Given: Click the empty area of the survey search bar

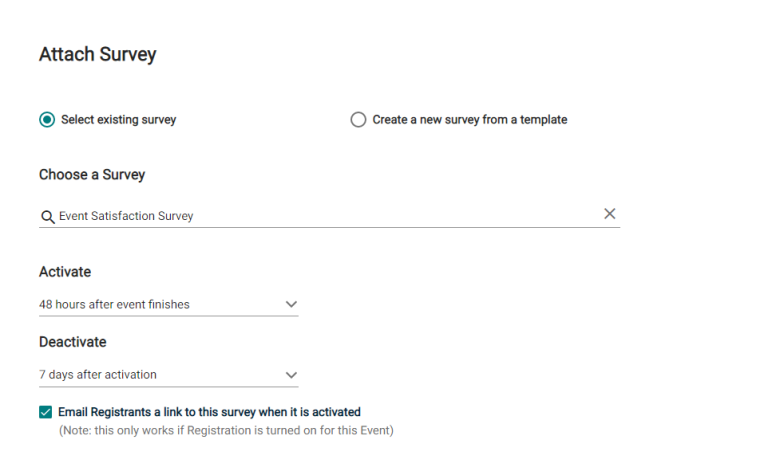Looking at the screenshot, I should click(x=398, y=216).
